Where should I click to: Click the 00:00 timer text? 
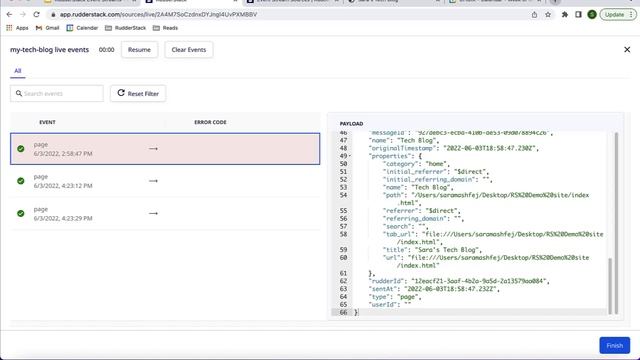pos(107,49)
